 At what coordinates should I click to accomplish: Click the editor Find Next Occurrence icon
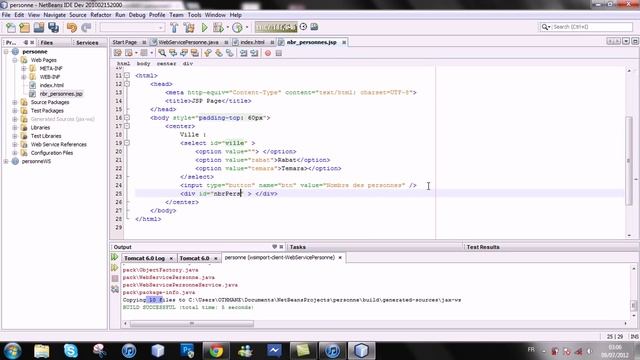coord(184,53)
